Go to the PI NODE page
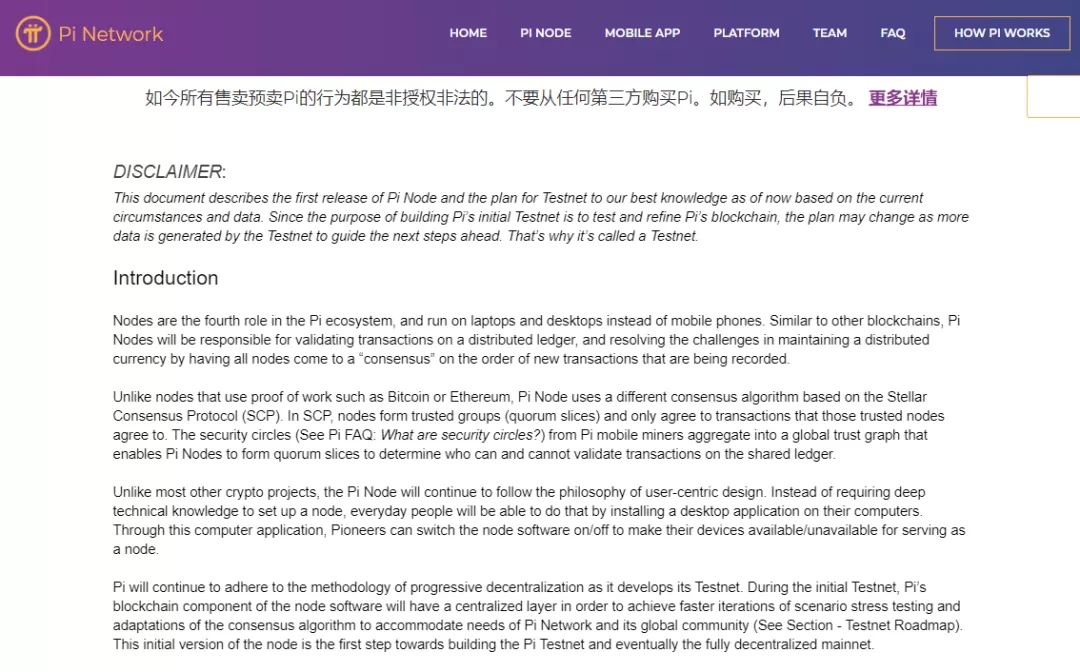Image resolution: width=1080 pixels, height=672 pixels. (x=546, y=33)
